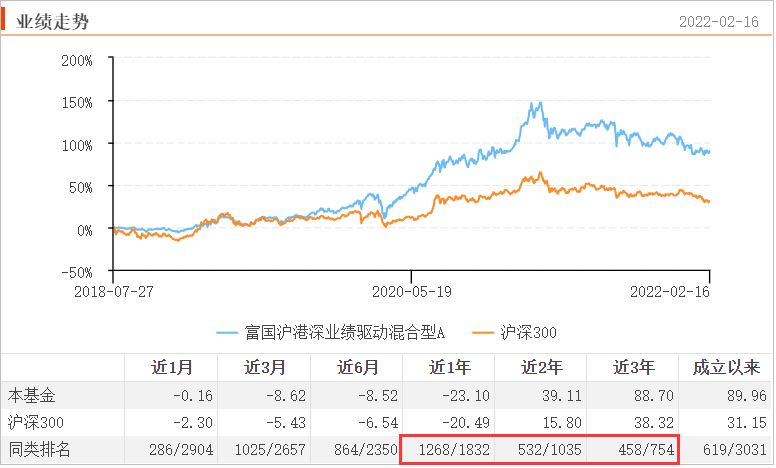Toggle the 富国沪港深业绩驱动混合型A legend entry
This screenshot has height=468, width=776.
tap(331, 332)
